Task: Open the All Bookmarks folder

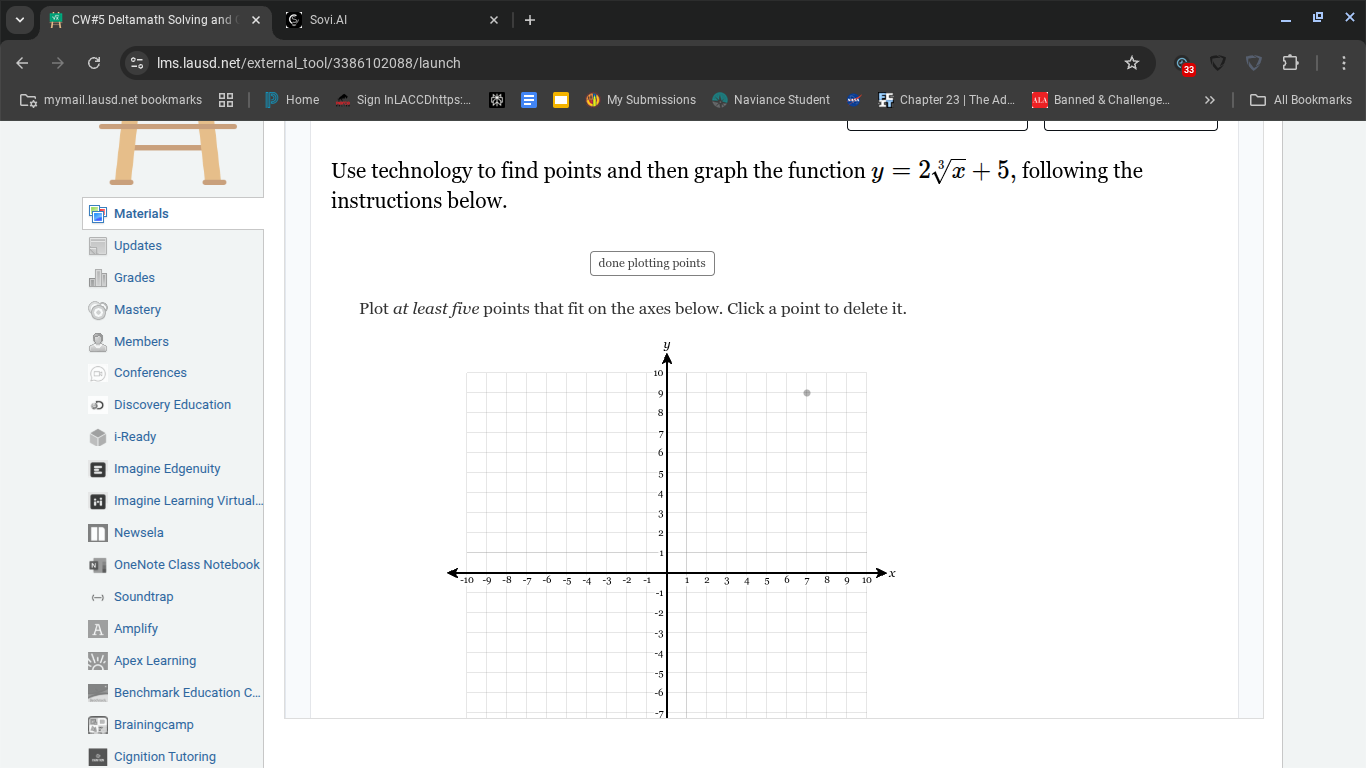Action: (1301, 99)
